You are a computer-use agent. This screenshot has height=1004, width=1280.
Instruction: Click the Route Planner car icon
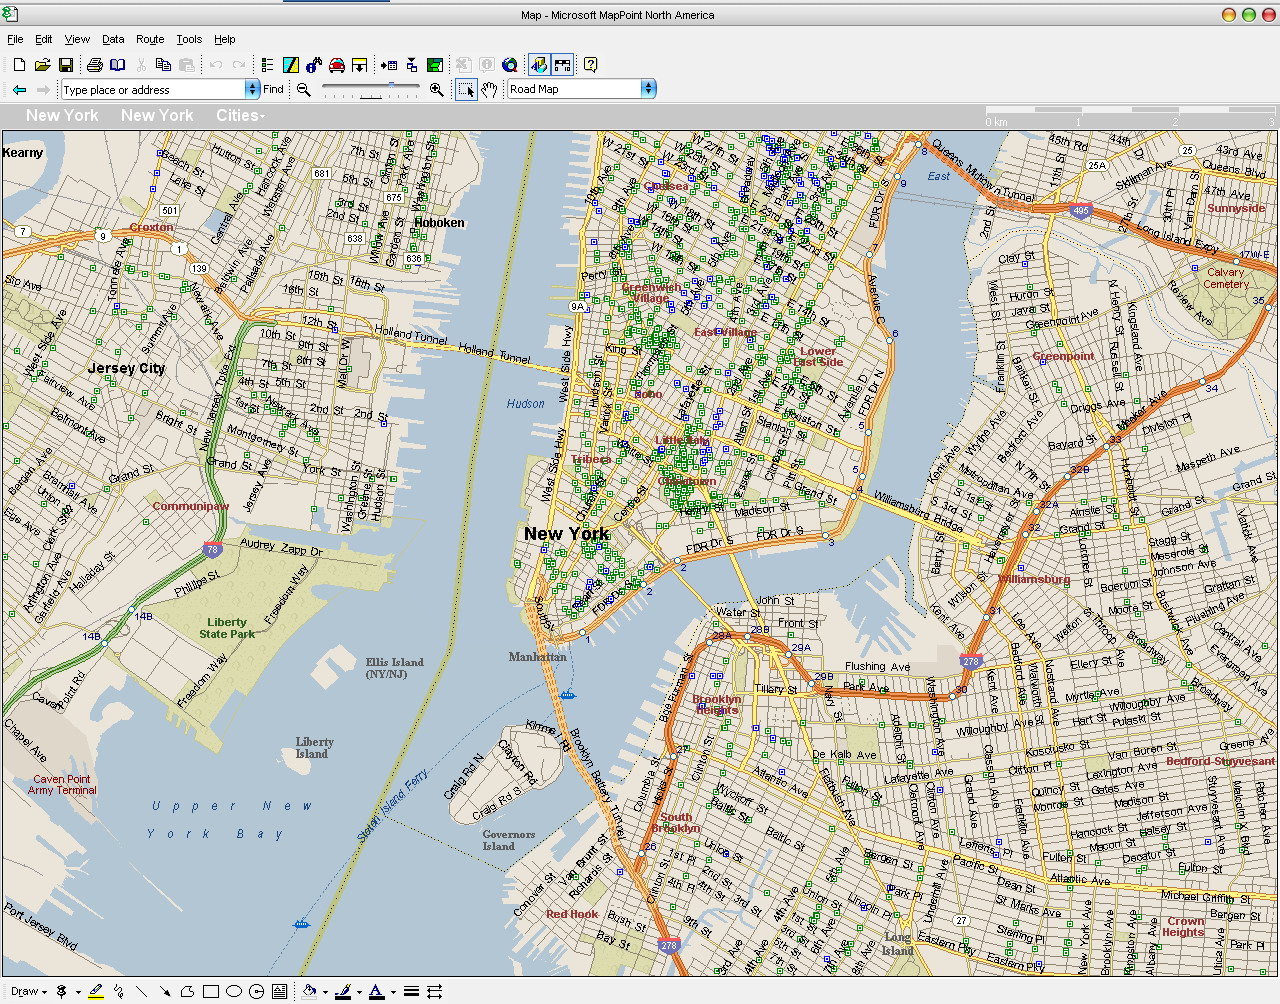point(337,65)
